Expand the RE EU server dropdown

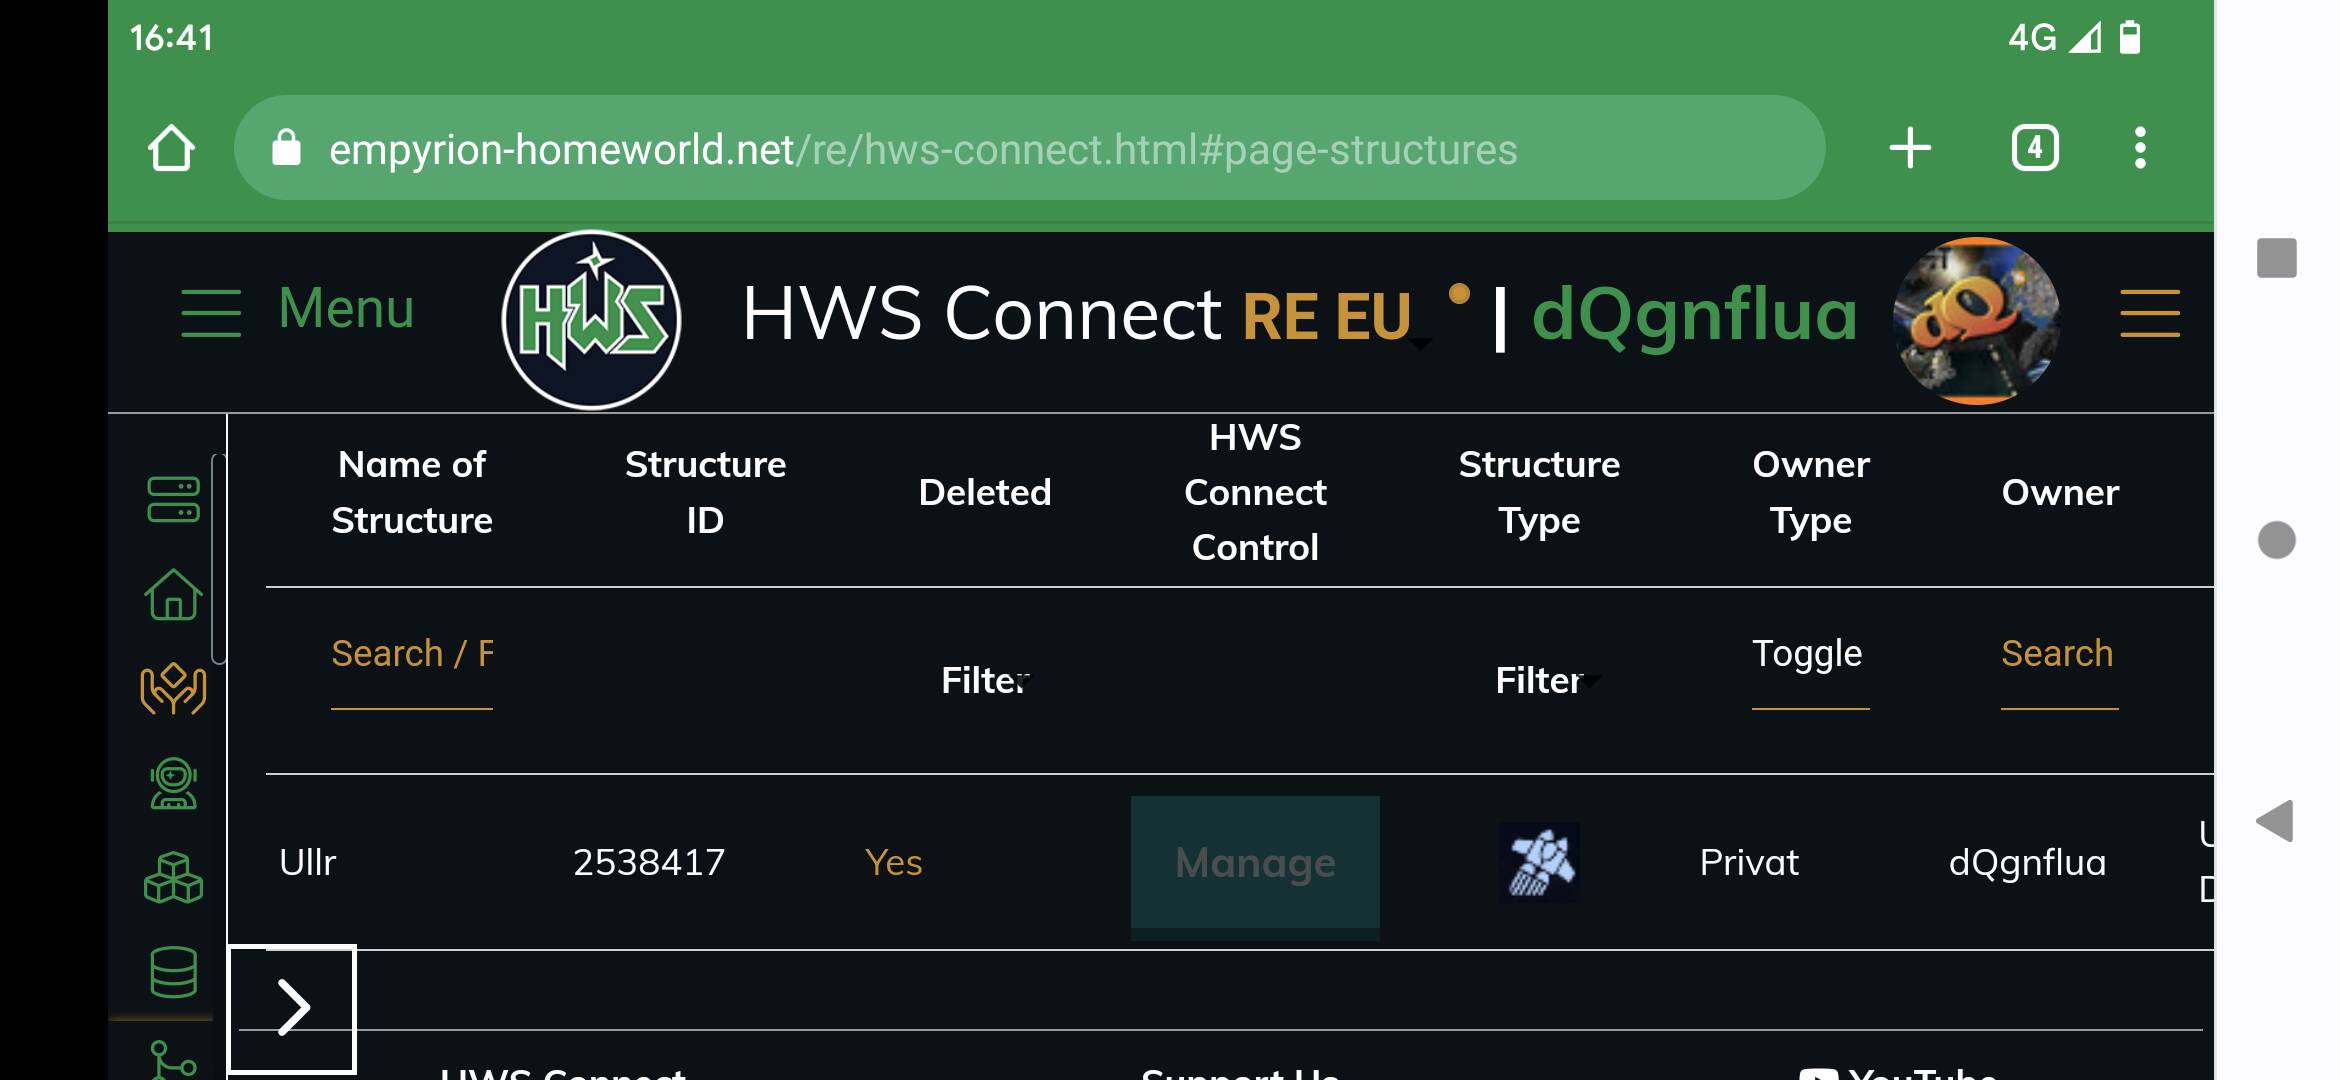(x=1337, y=318)
